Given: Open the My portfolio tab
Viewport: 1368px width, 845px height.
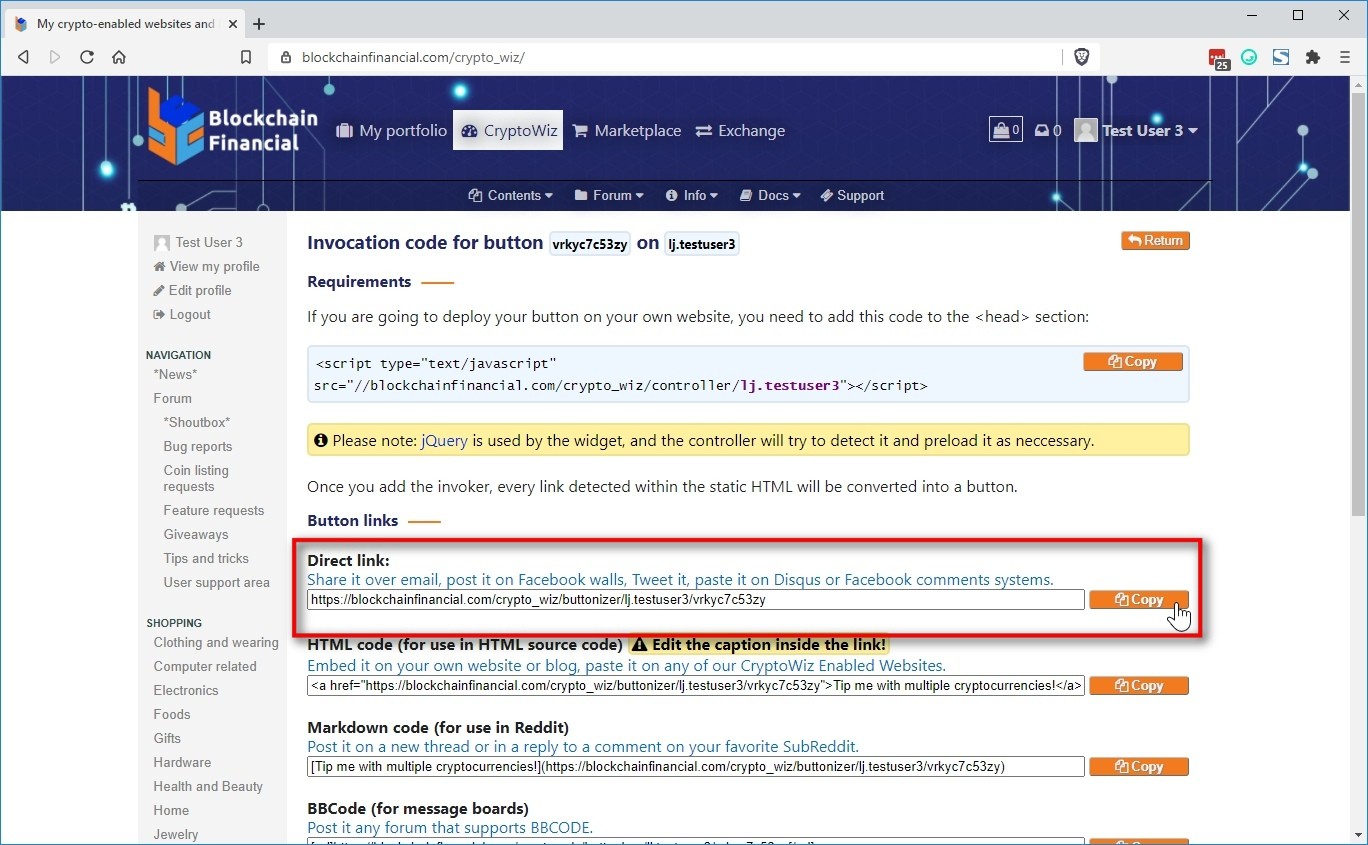Looking at the screenshot, I should 392,130.
